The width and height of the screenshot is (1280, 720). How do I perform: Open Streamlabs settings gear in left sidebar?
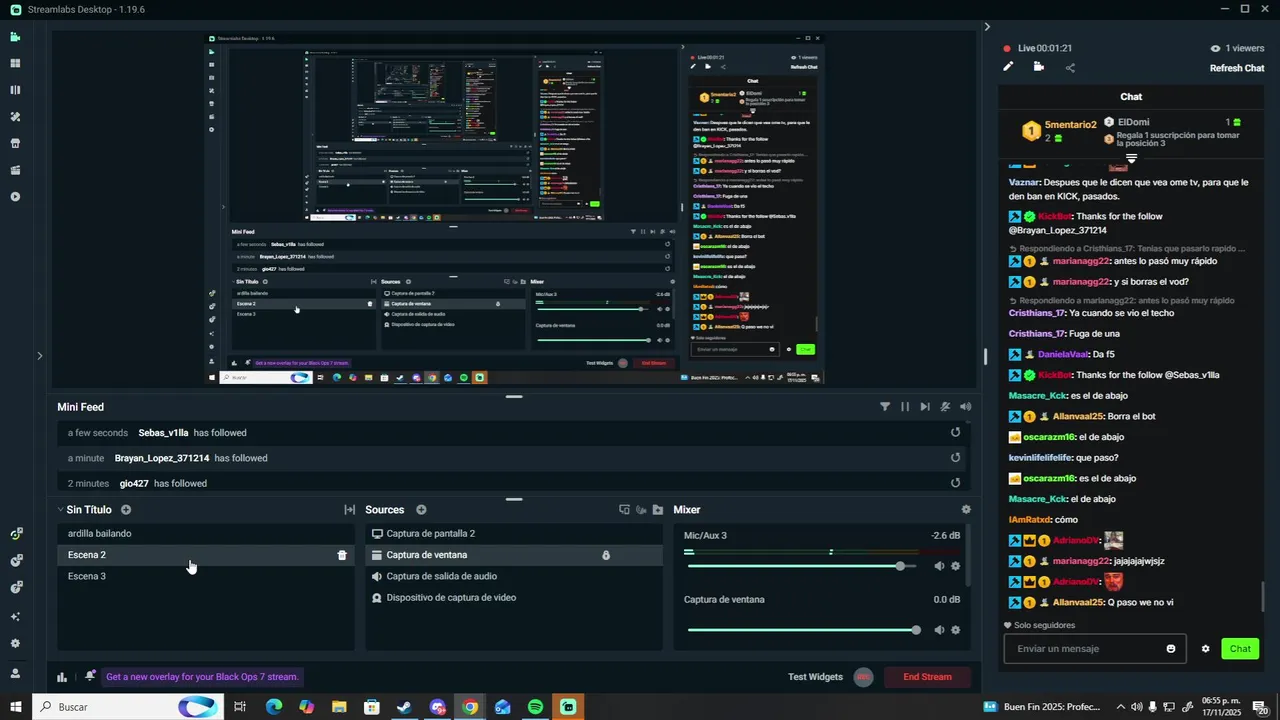pyautogui.click(x=15, y=644)
